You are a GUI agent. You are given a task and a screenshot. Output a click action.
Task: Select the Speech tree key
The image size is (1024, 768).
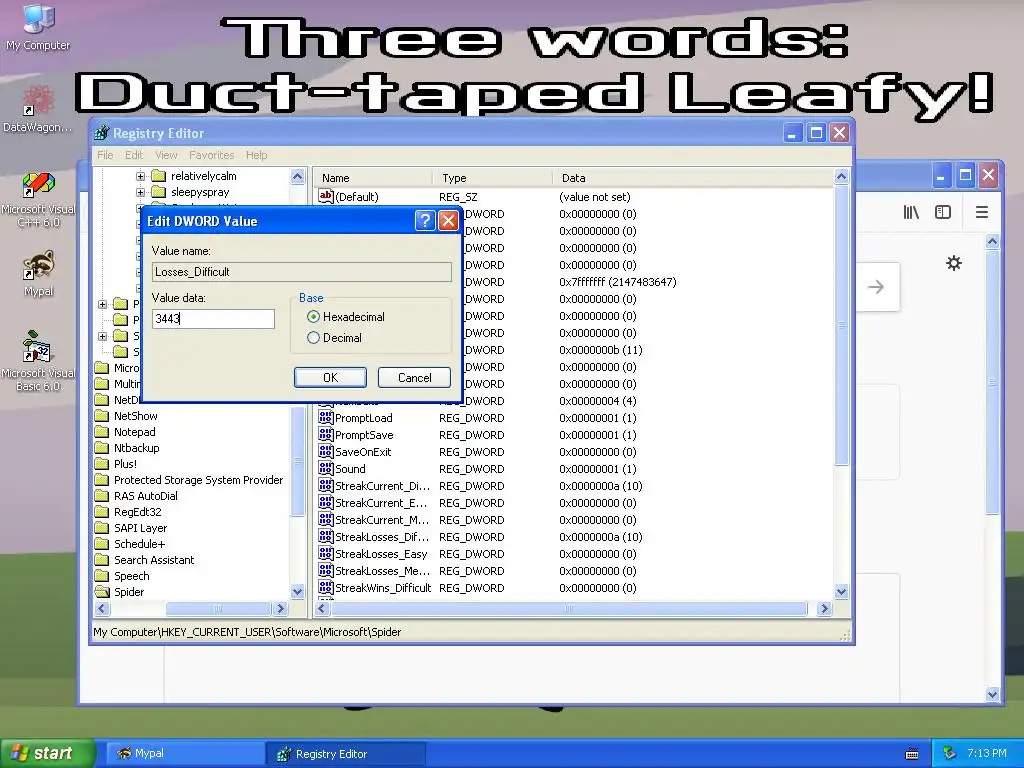pyautogui.click(x=131, y=576)
